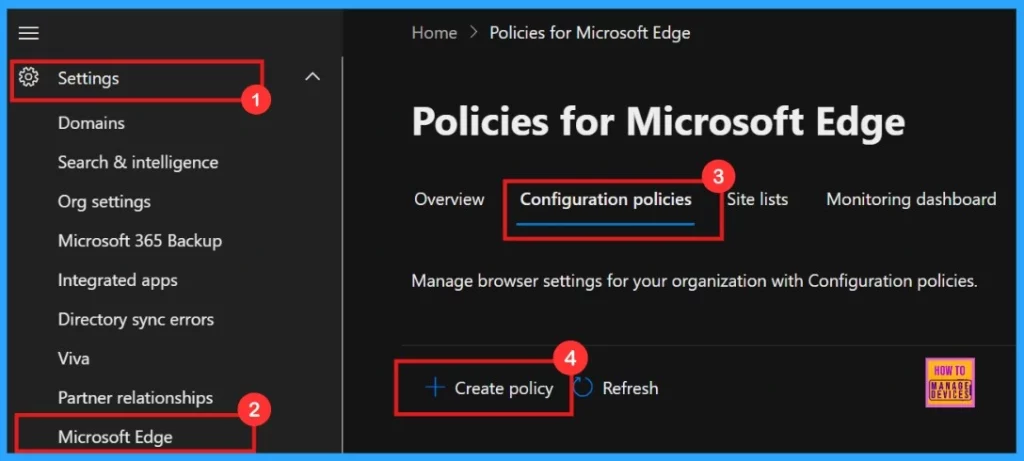Navigate to Microsoft 365 Backup

point(139,241)
